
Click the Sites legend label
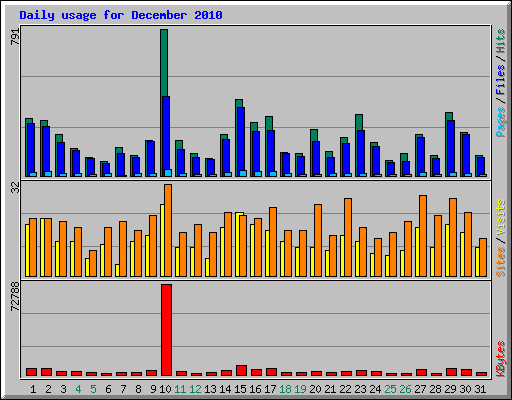(x=501, y=262)
